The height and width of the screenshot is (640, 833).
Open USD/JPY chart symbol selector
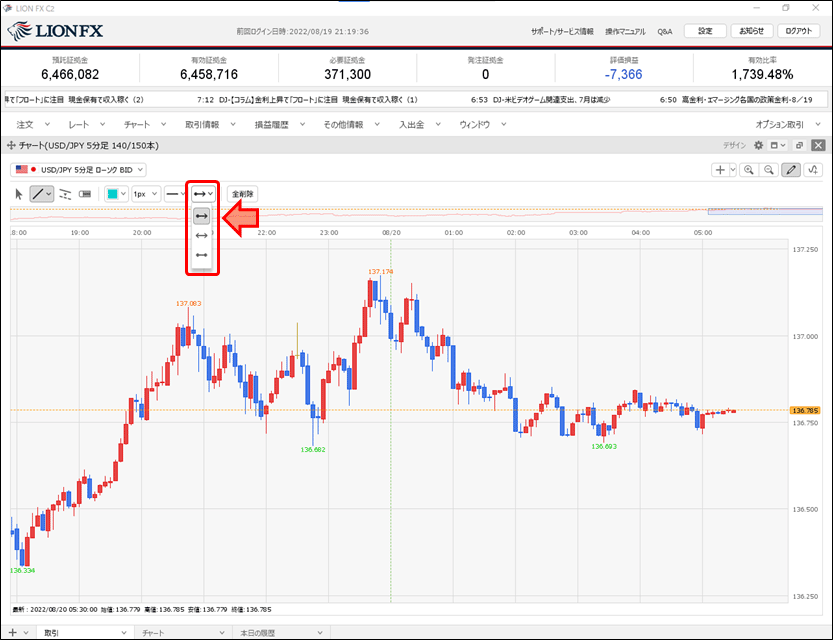(x=79, y=170)
